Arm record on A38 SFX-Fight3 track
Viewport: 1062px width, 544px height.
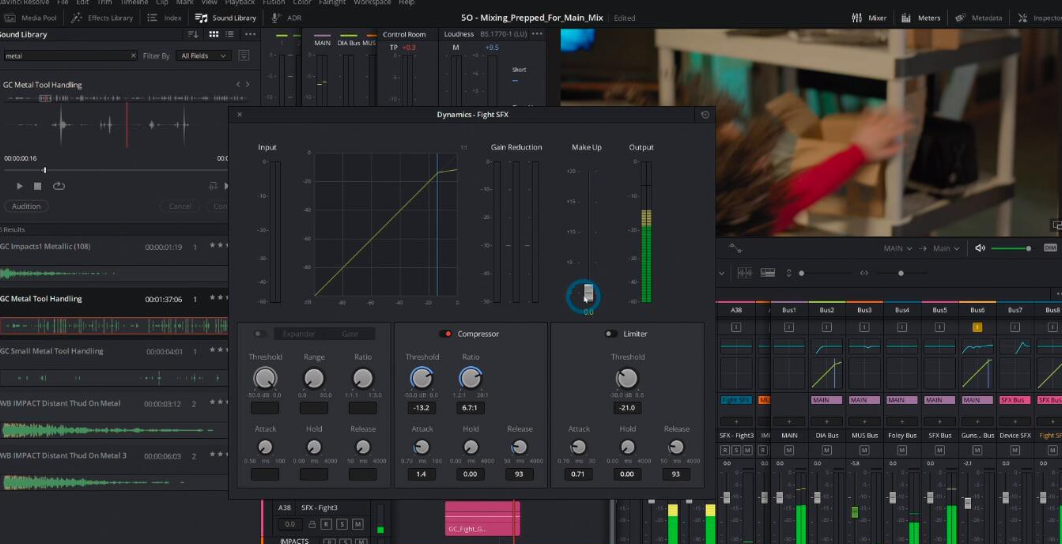pyautogui.click(x=326, y=524)
